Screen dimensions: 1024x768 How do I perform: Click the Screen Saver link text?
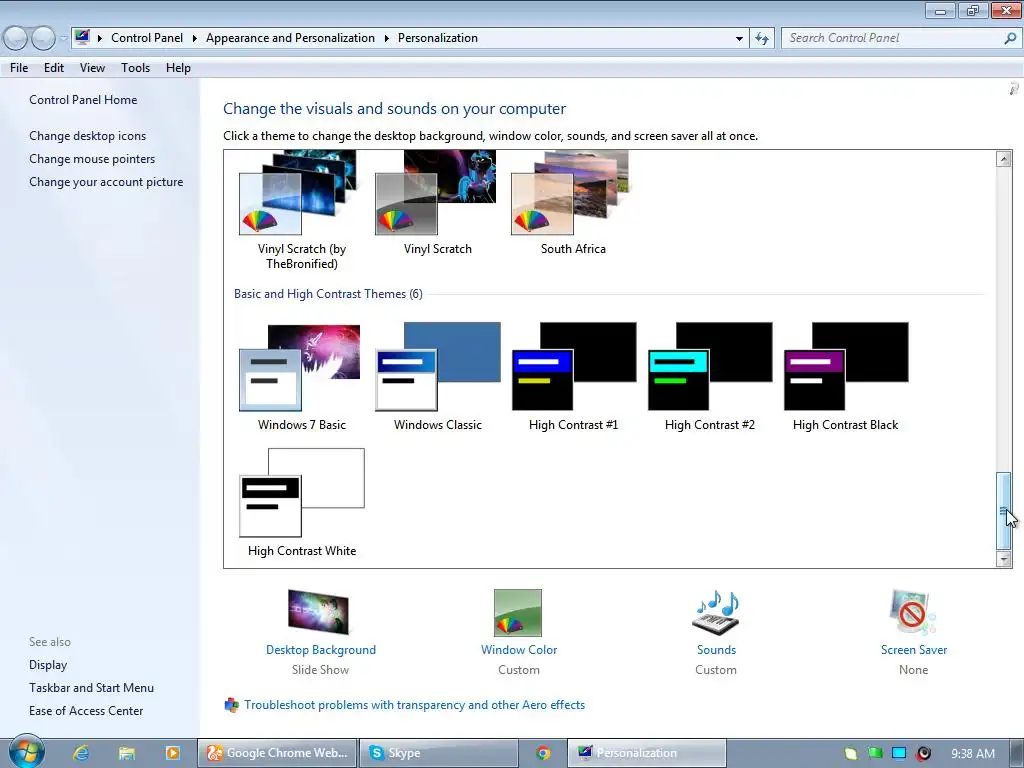pyautogui.click(x=914, y=650)
